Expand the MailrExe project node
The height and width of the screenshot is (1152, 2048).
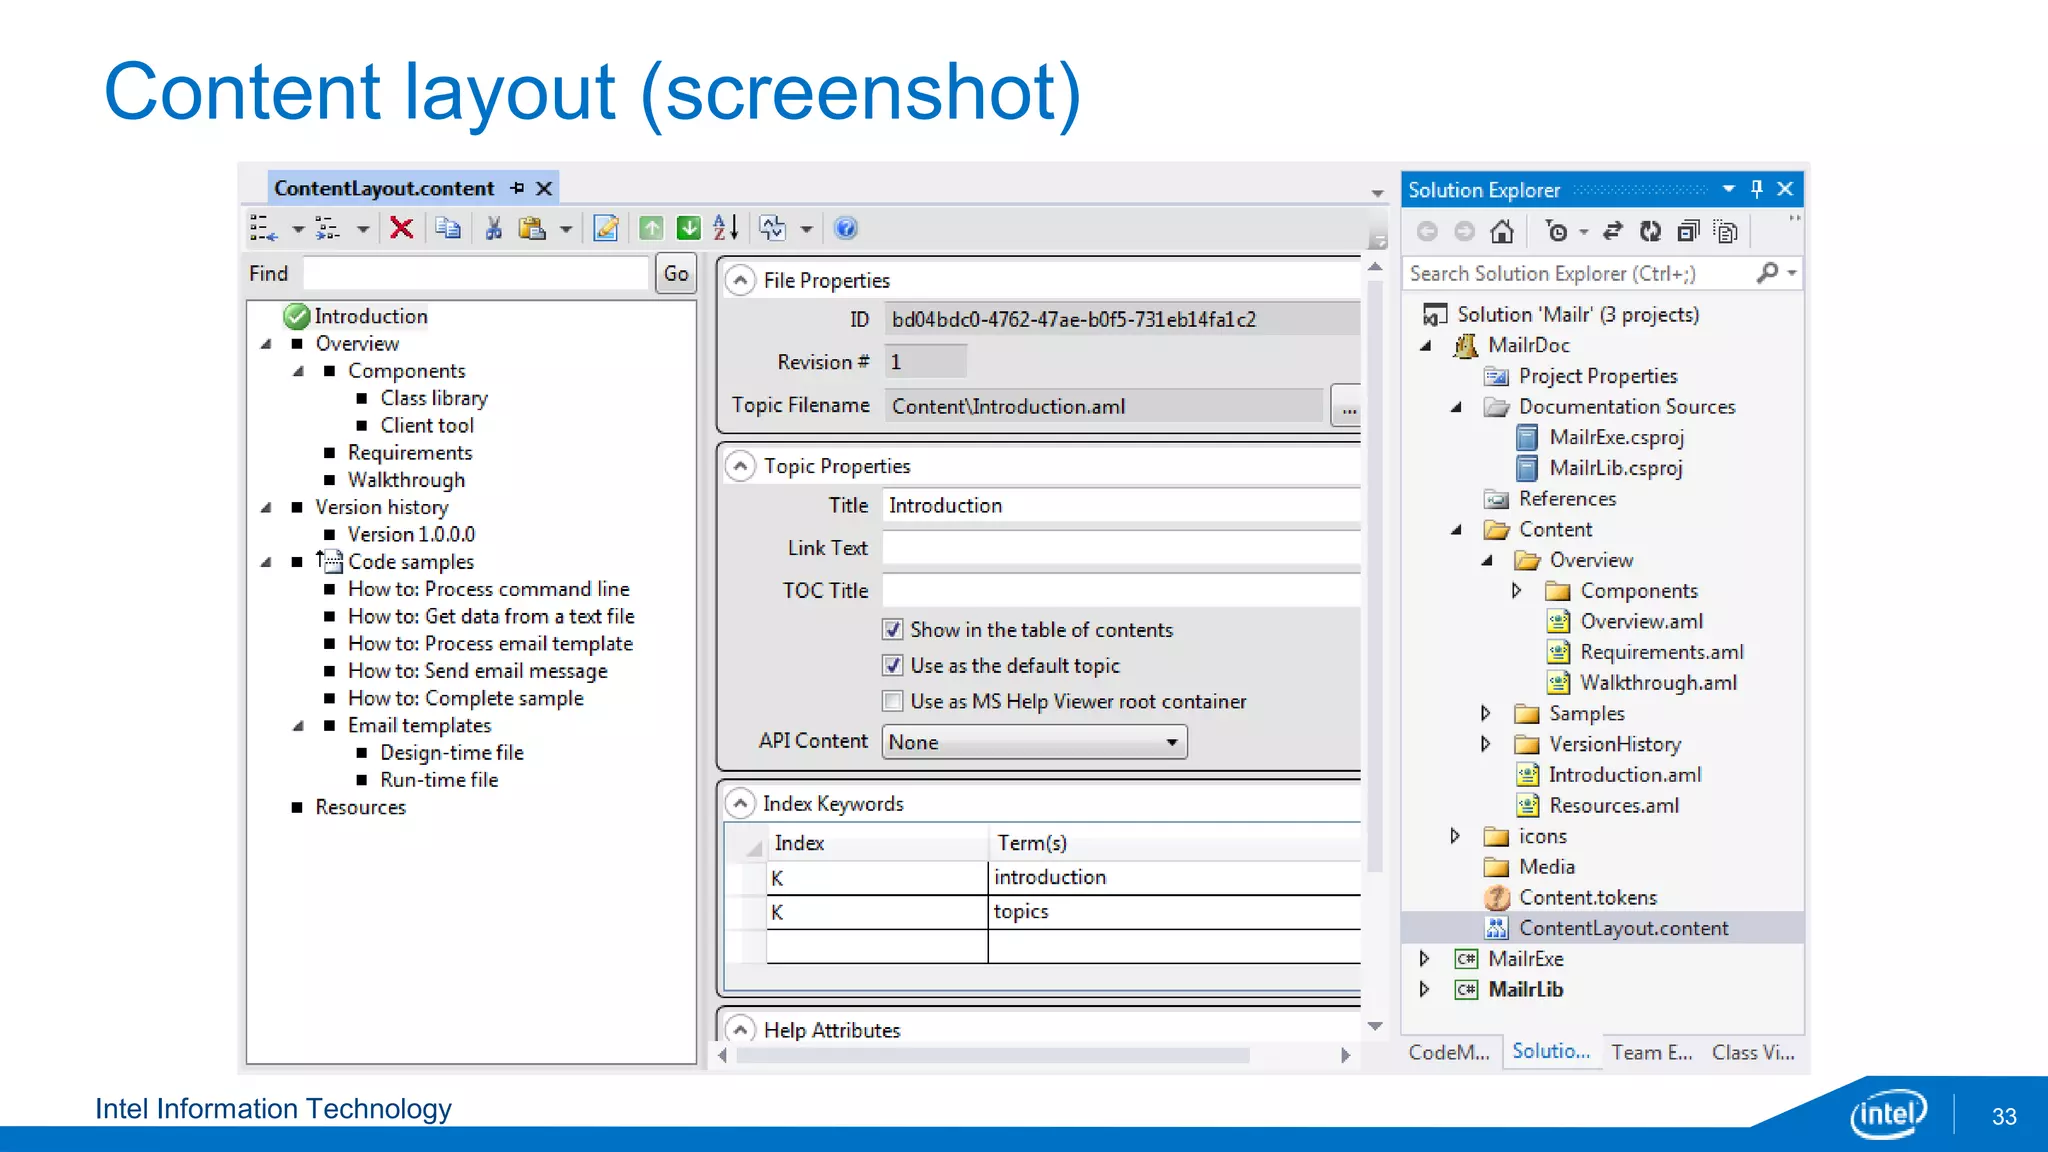pyautogui.click(x=1424, y=959)
